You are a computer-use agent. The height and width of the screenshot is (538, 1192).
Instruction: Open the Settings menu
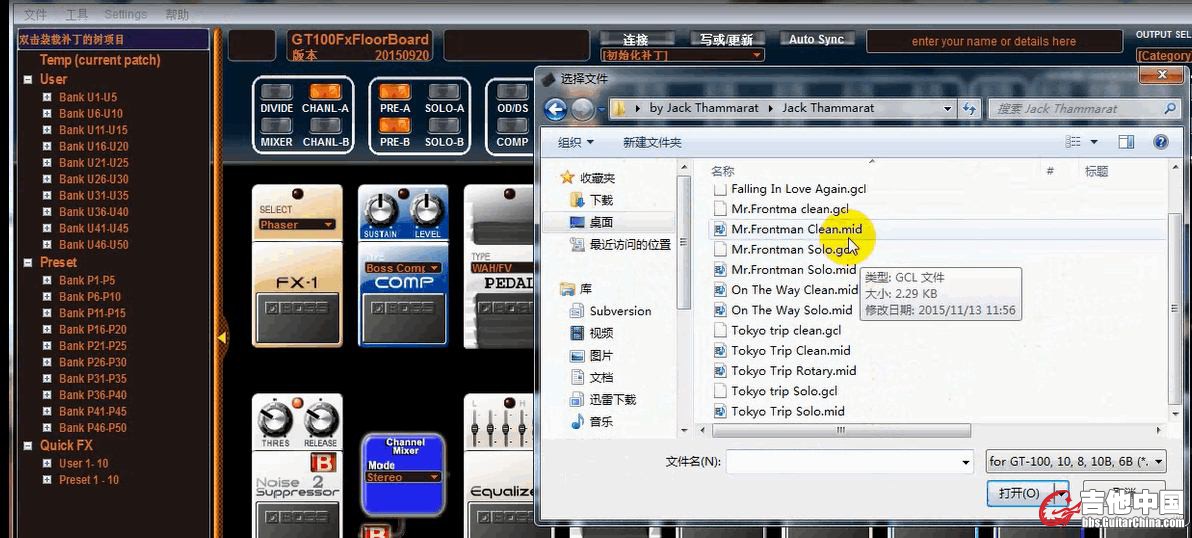[x=125, y=14]
